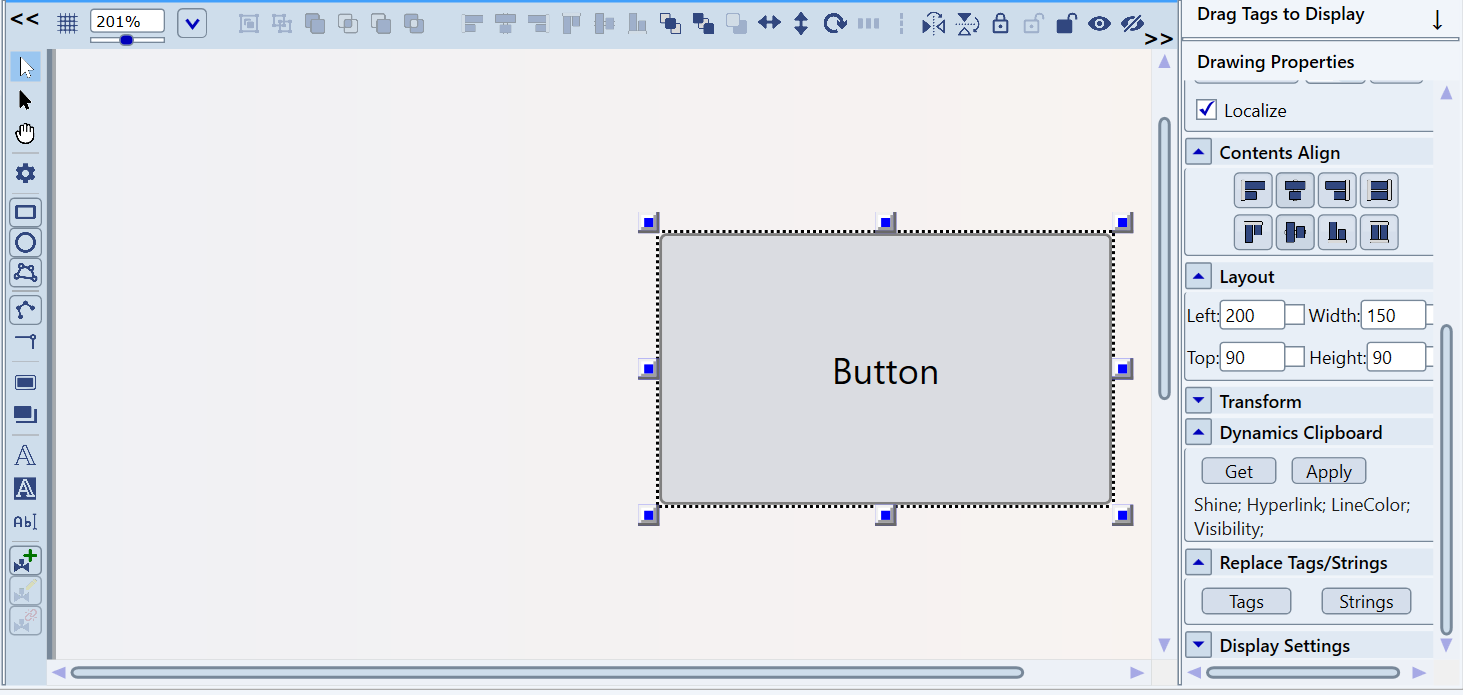This screenshot has width=1463, height=695.
Task: Select the pan hand tool
Action: pyautogui.click(x=25, y=134)
